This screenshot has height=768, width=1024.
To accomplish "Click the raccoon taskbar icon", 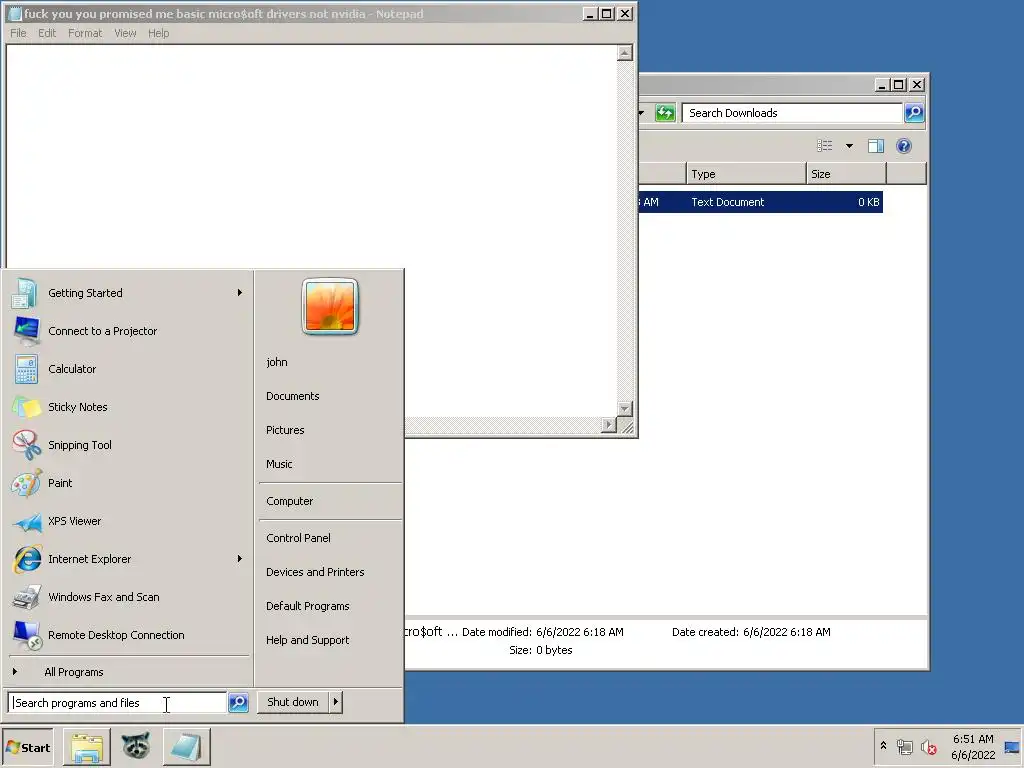I will [136, 748].
